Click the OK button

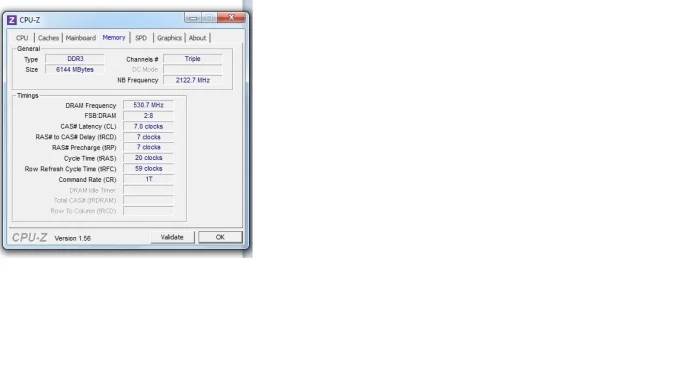[x=220, y=237]
